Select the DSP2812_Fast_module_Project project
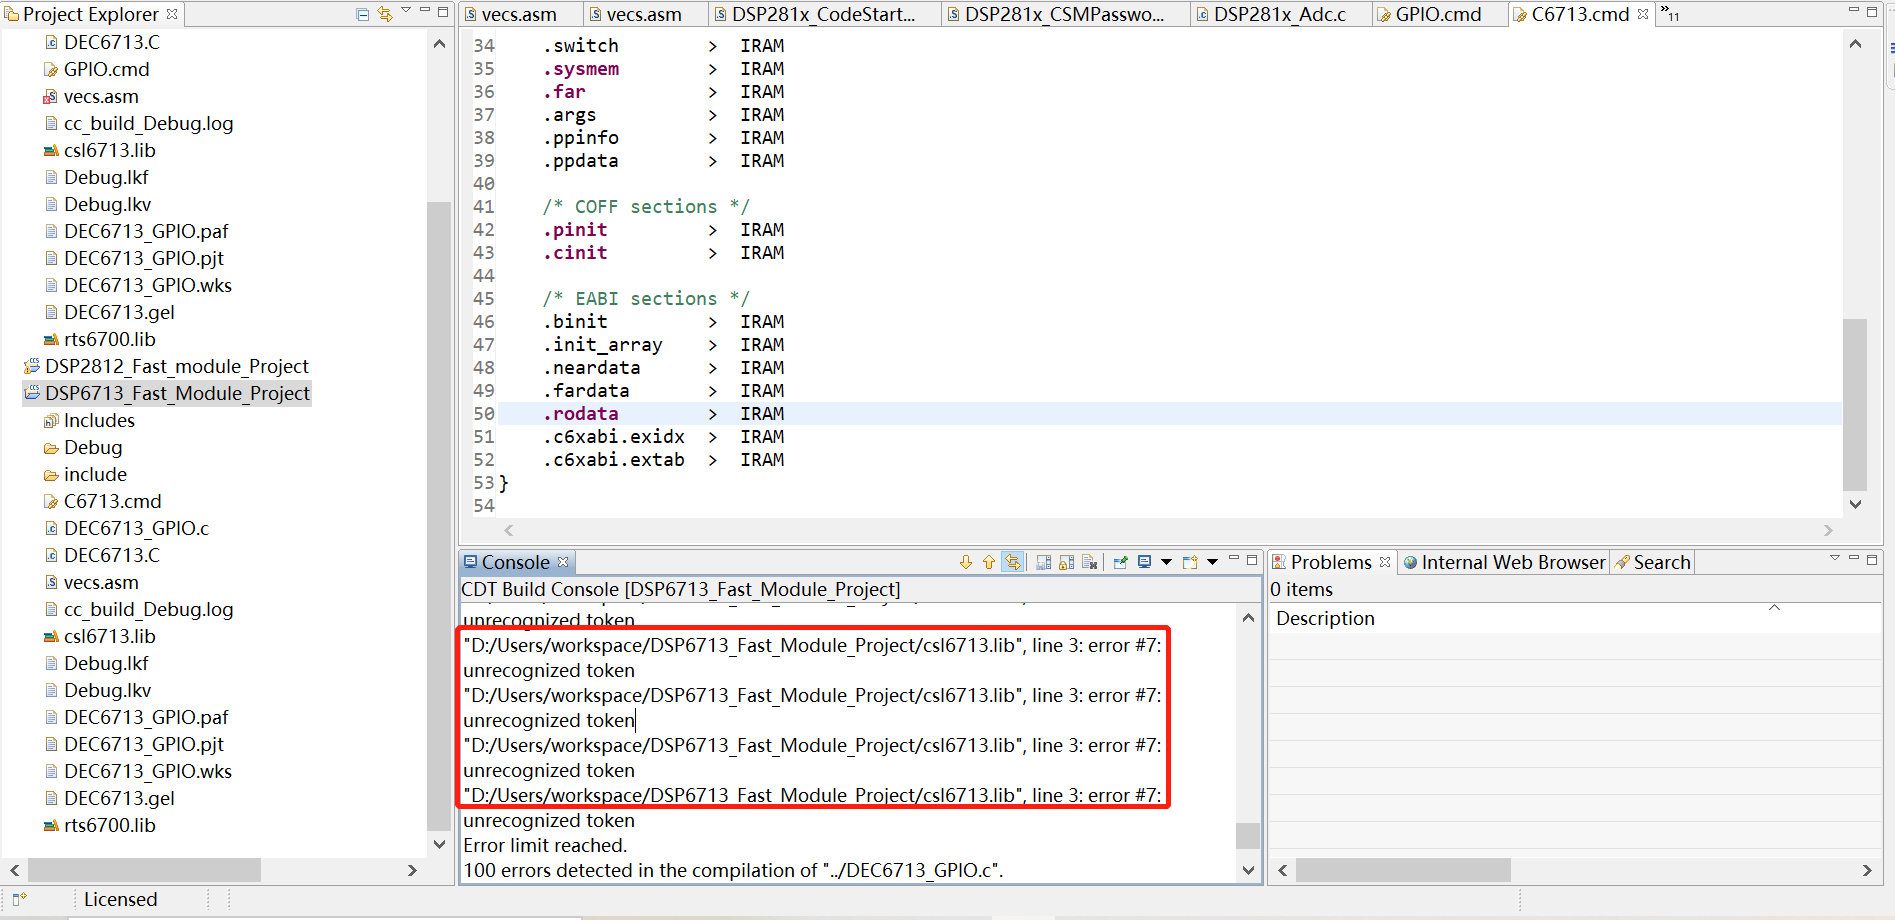 point(176,366)
